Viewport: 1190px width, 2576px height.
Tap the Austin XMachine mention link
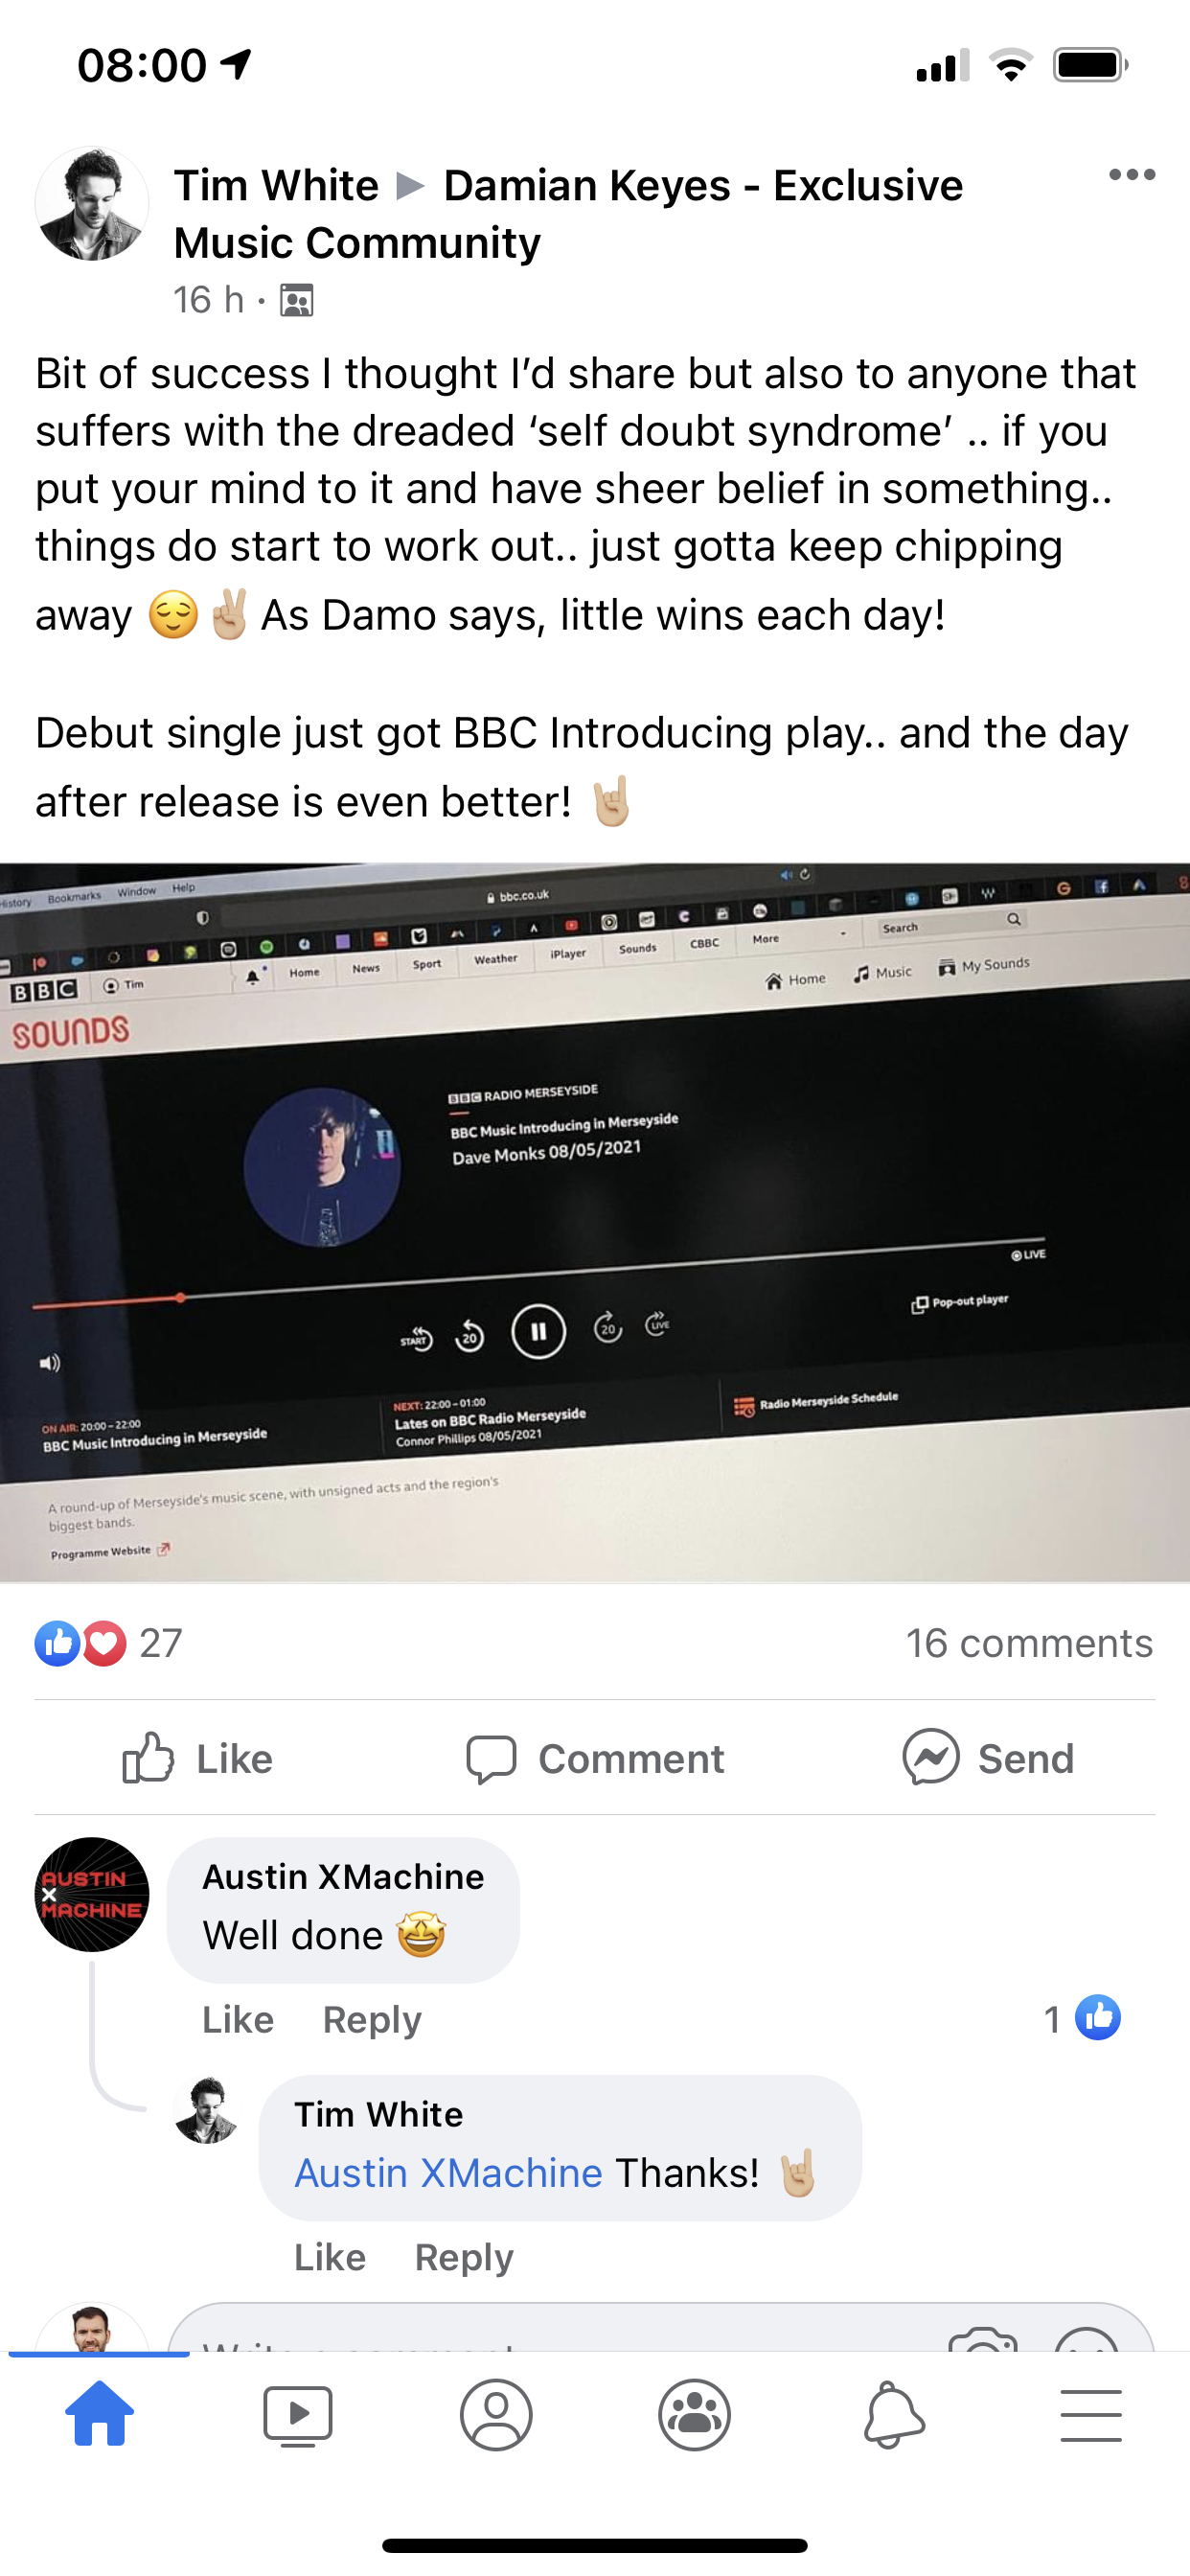448,2173
